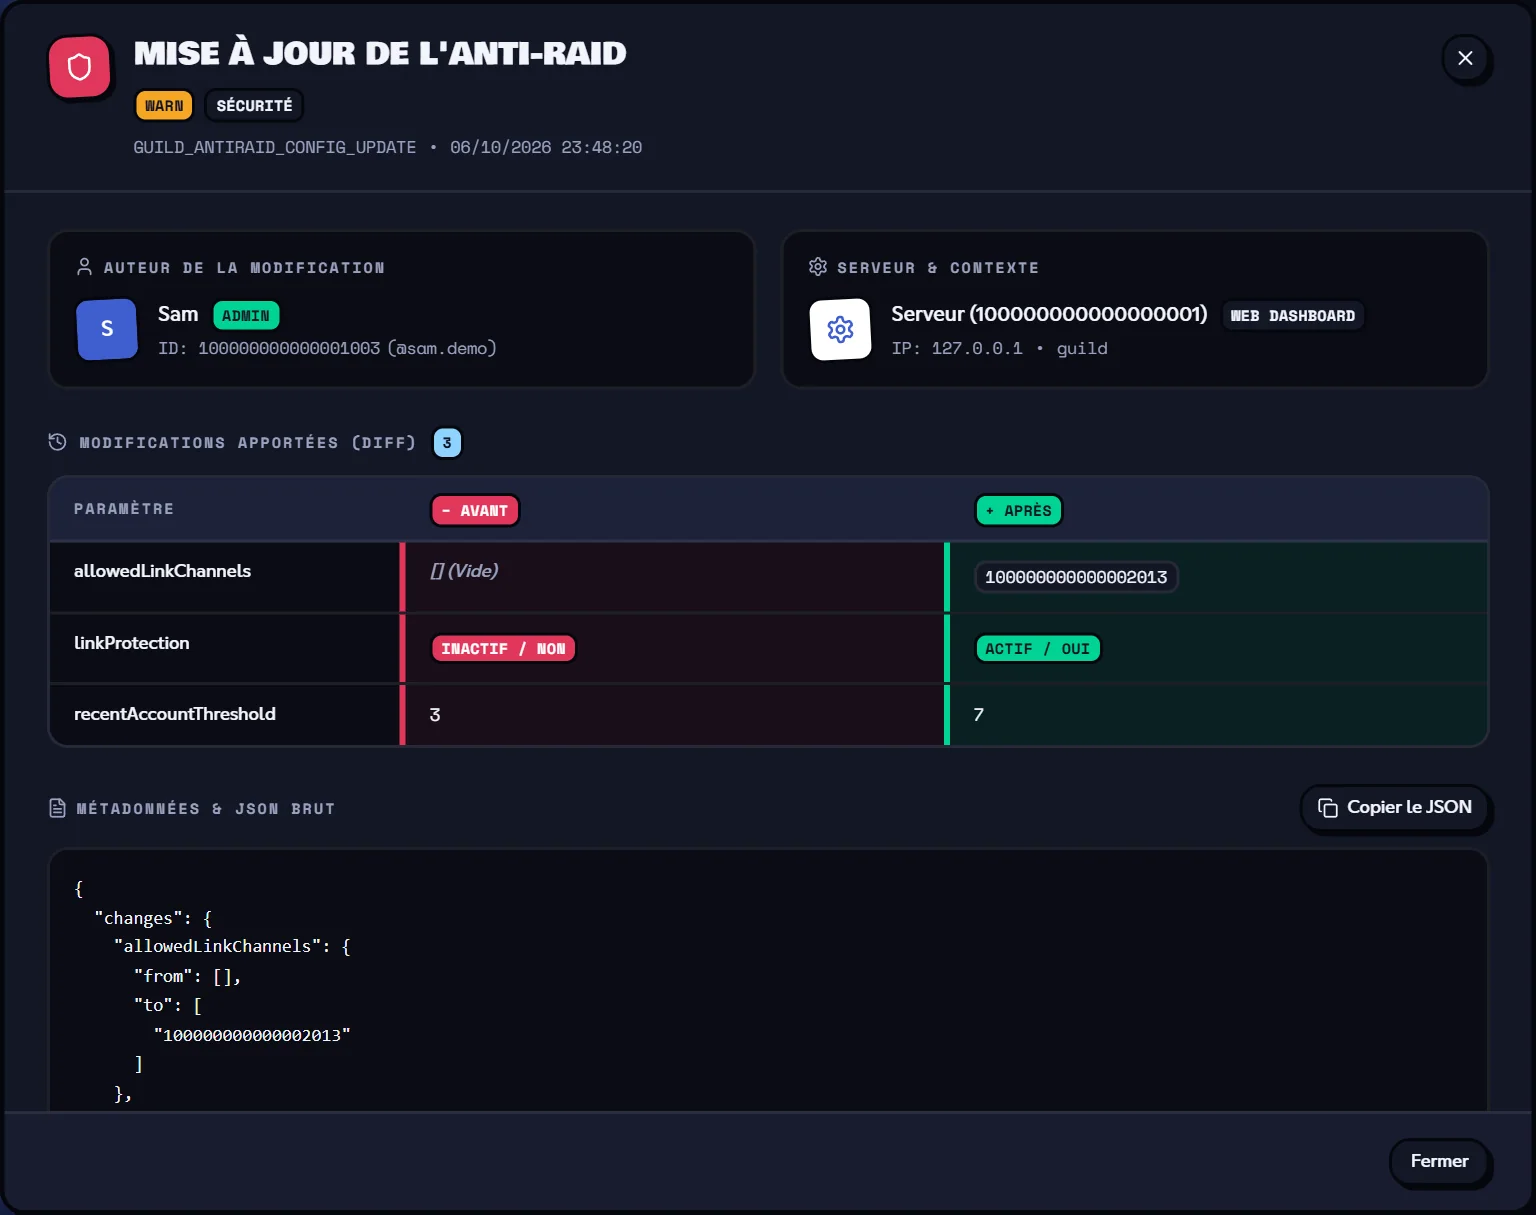Click the AVANT column header badge

pyautogui.click(x=475, y=511)
